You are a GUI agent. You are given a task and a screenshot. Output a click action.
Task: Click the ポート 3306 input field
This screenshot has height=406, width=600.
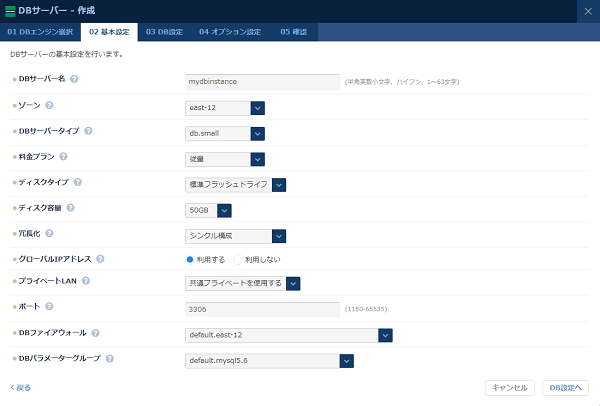pos(263,309)
